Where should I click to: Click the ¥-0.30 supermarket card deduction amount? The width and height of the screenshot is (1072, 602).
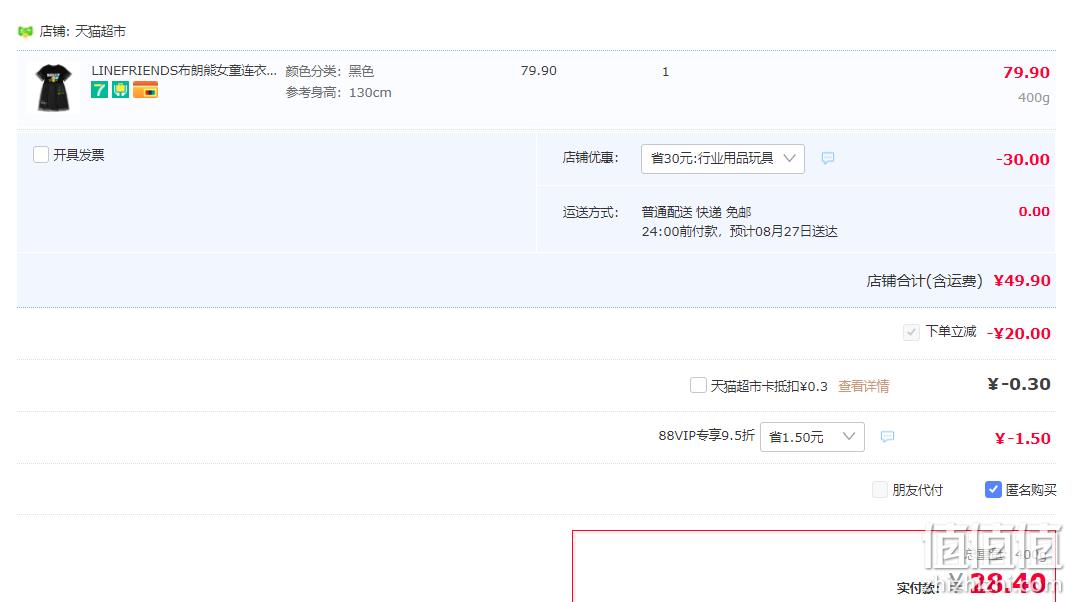point(1019,384)
